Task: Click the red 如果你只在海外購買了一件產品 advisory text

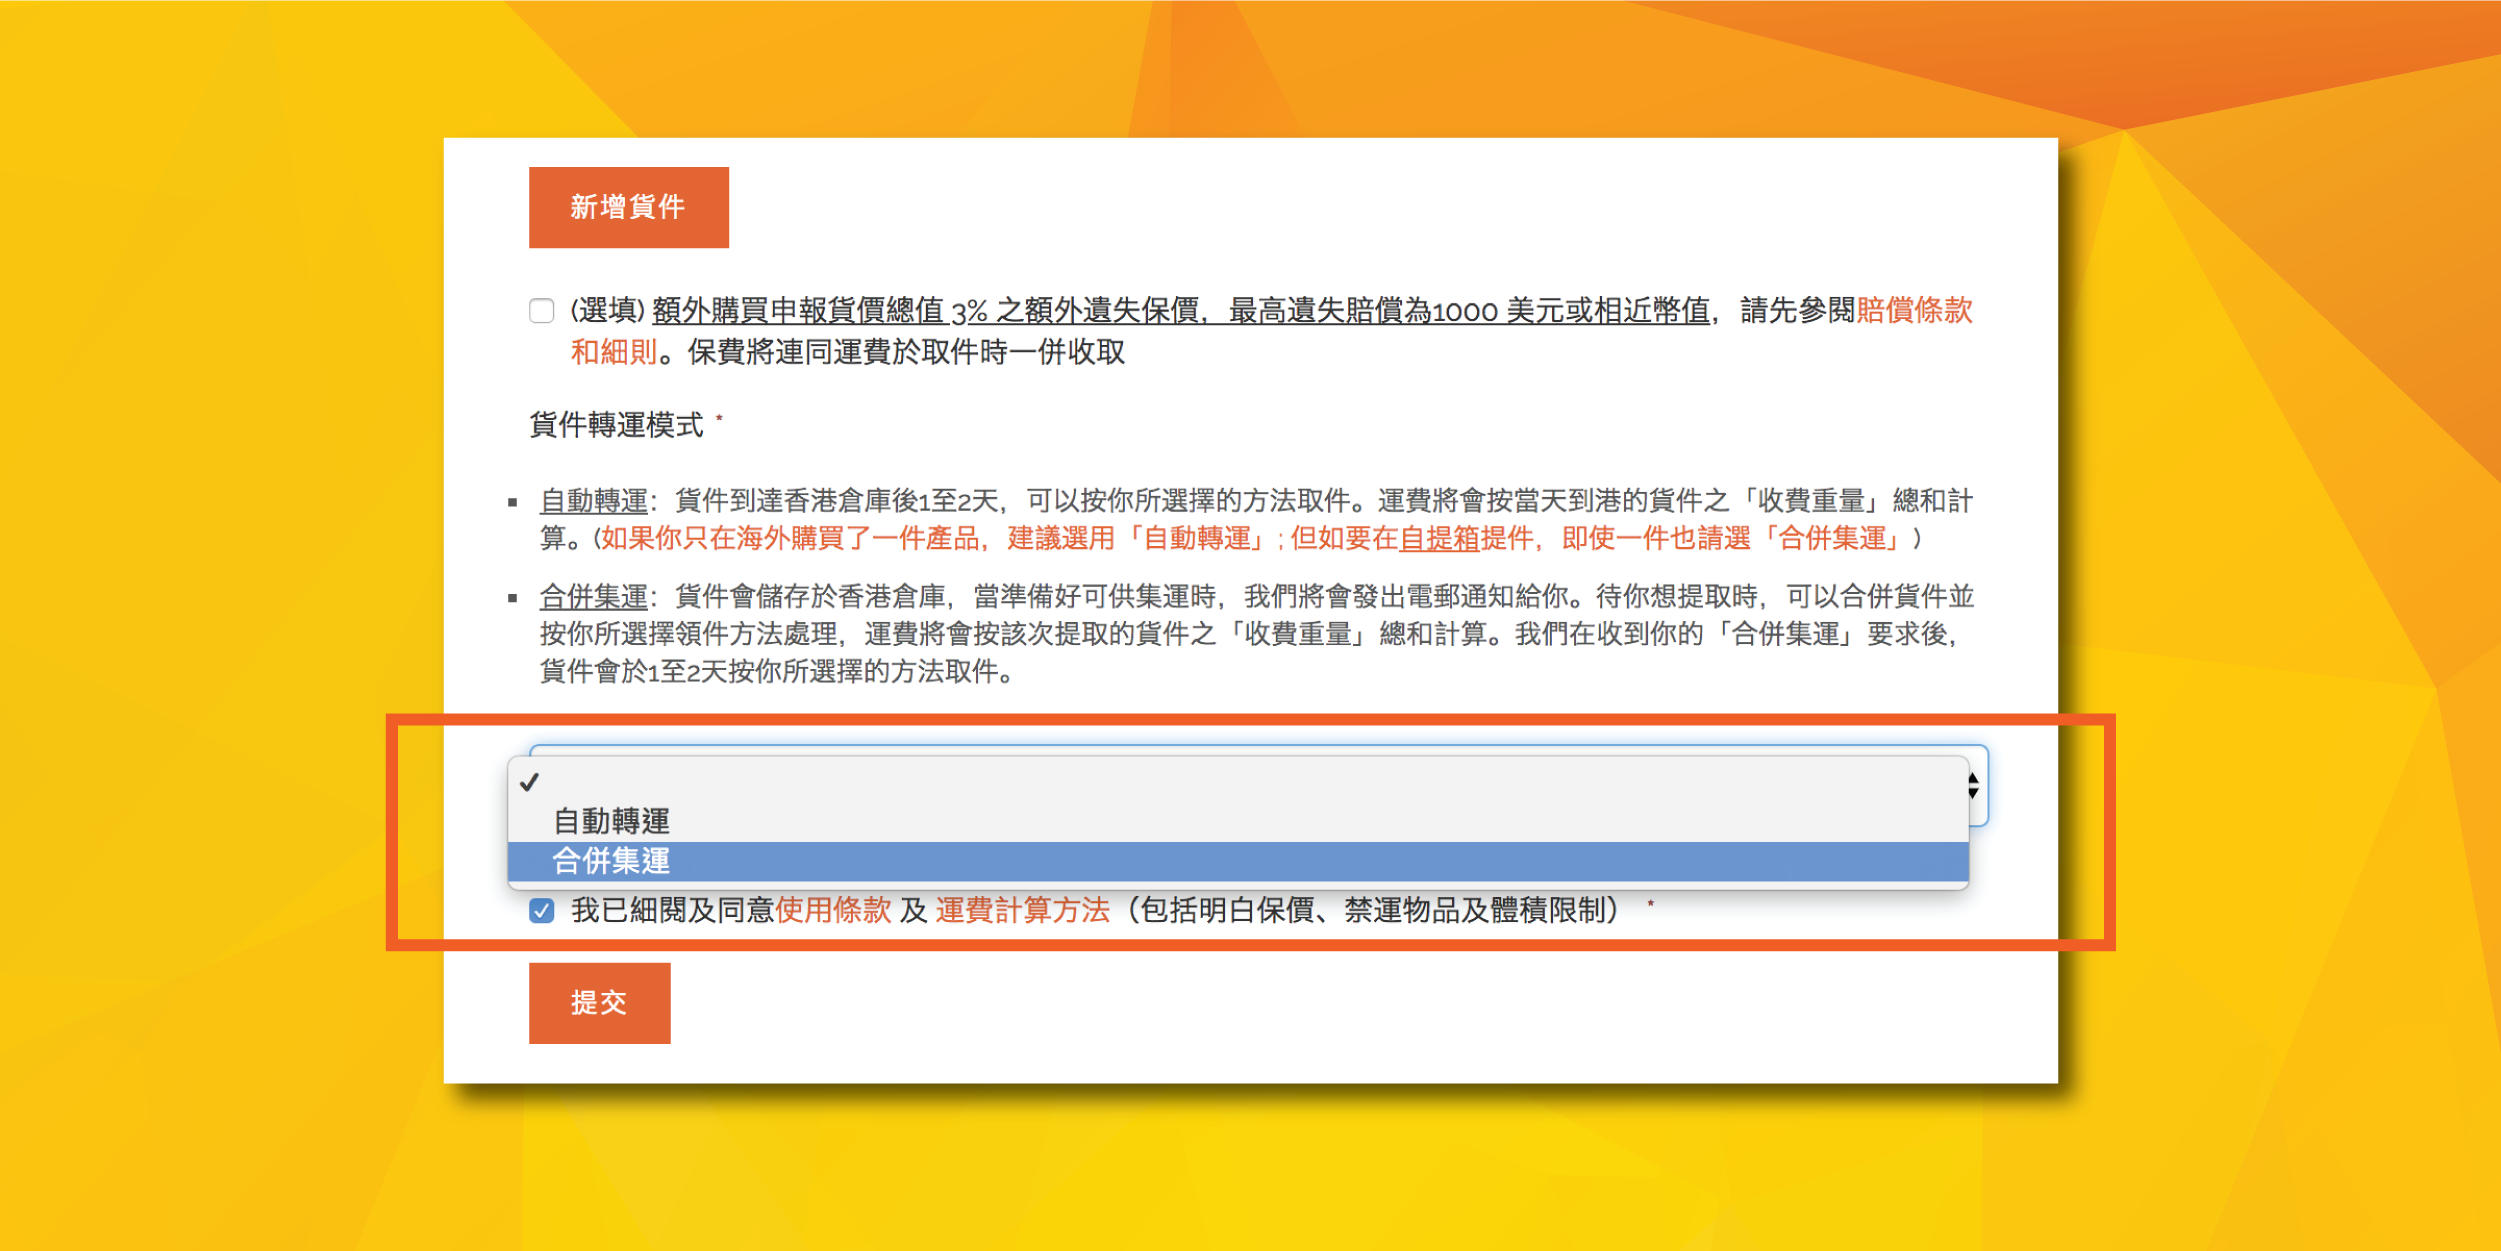Action: [x=790, y=539]
